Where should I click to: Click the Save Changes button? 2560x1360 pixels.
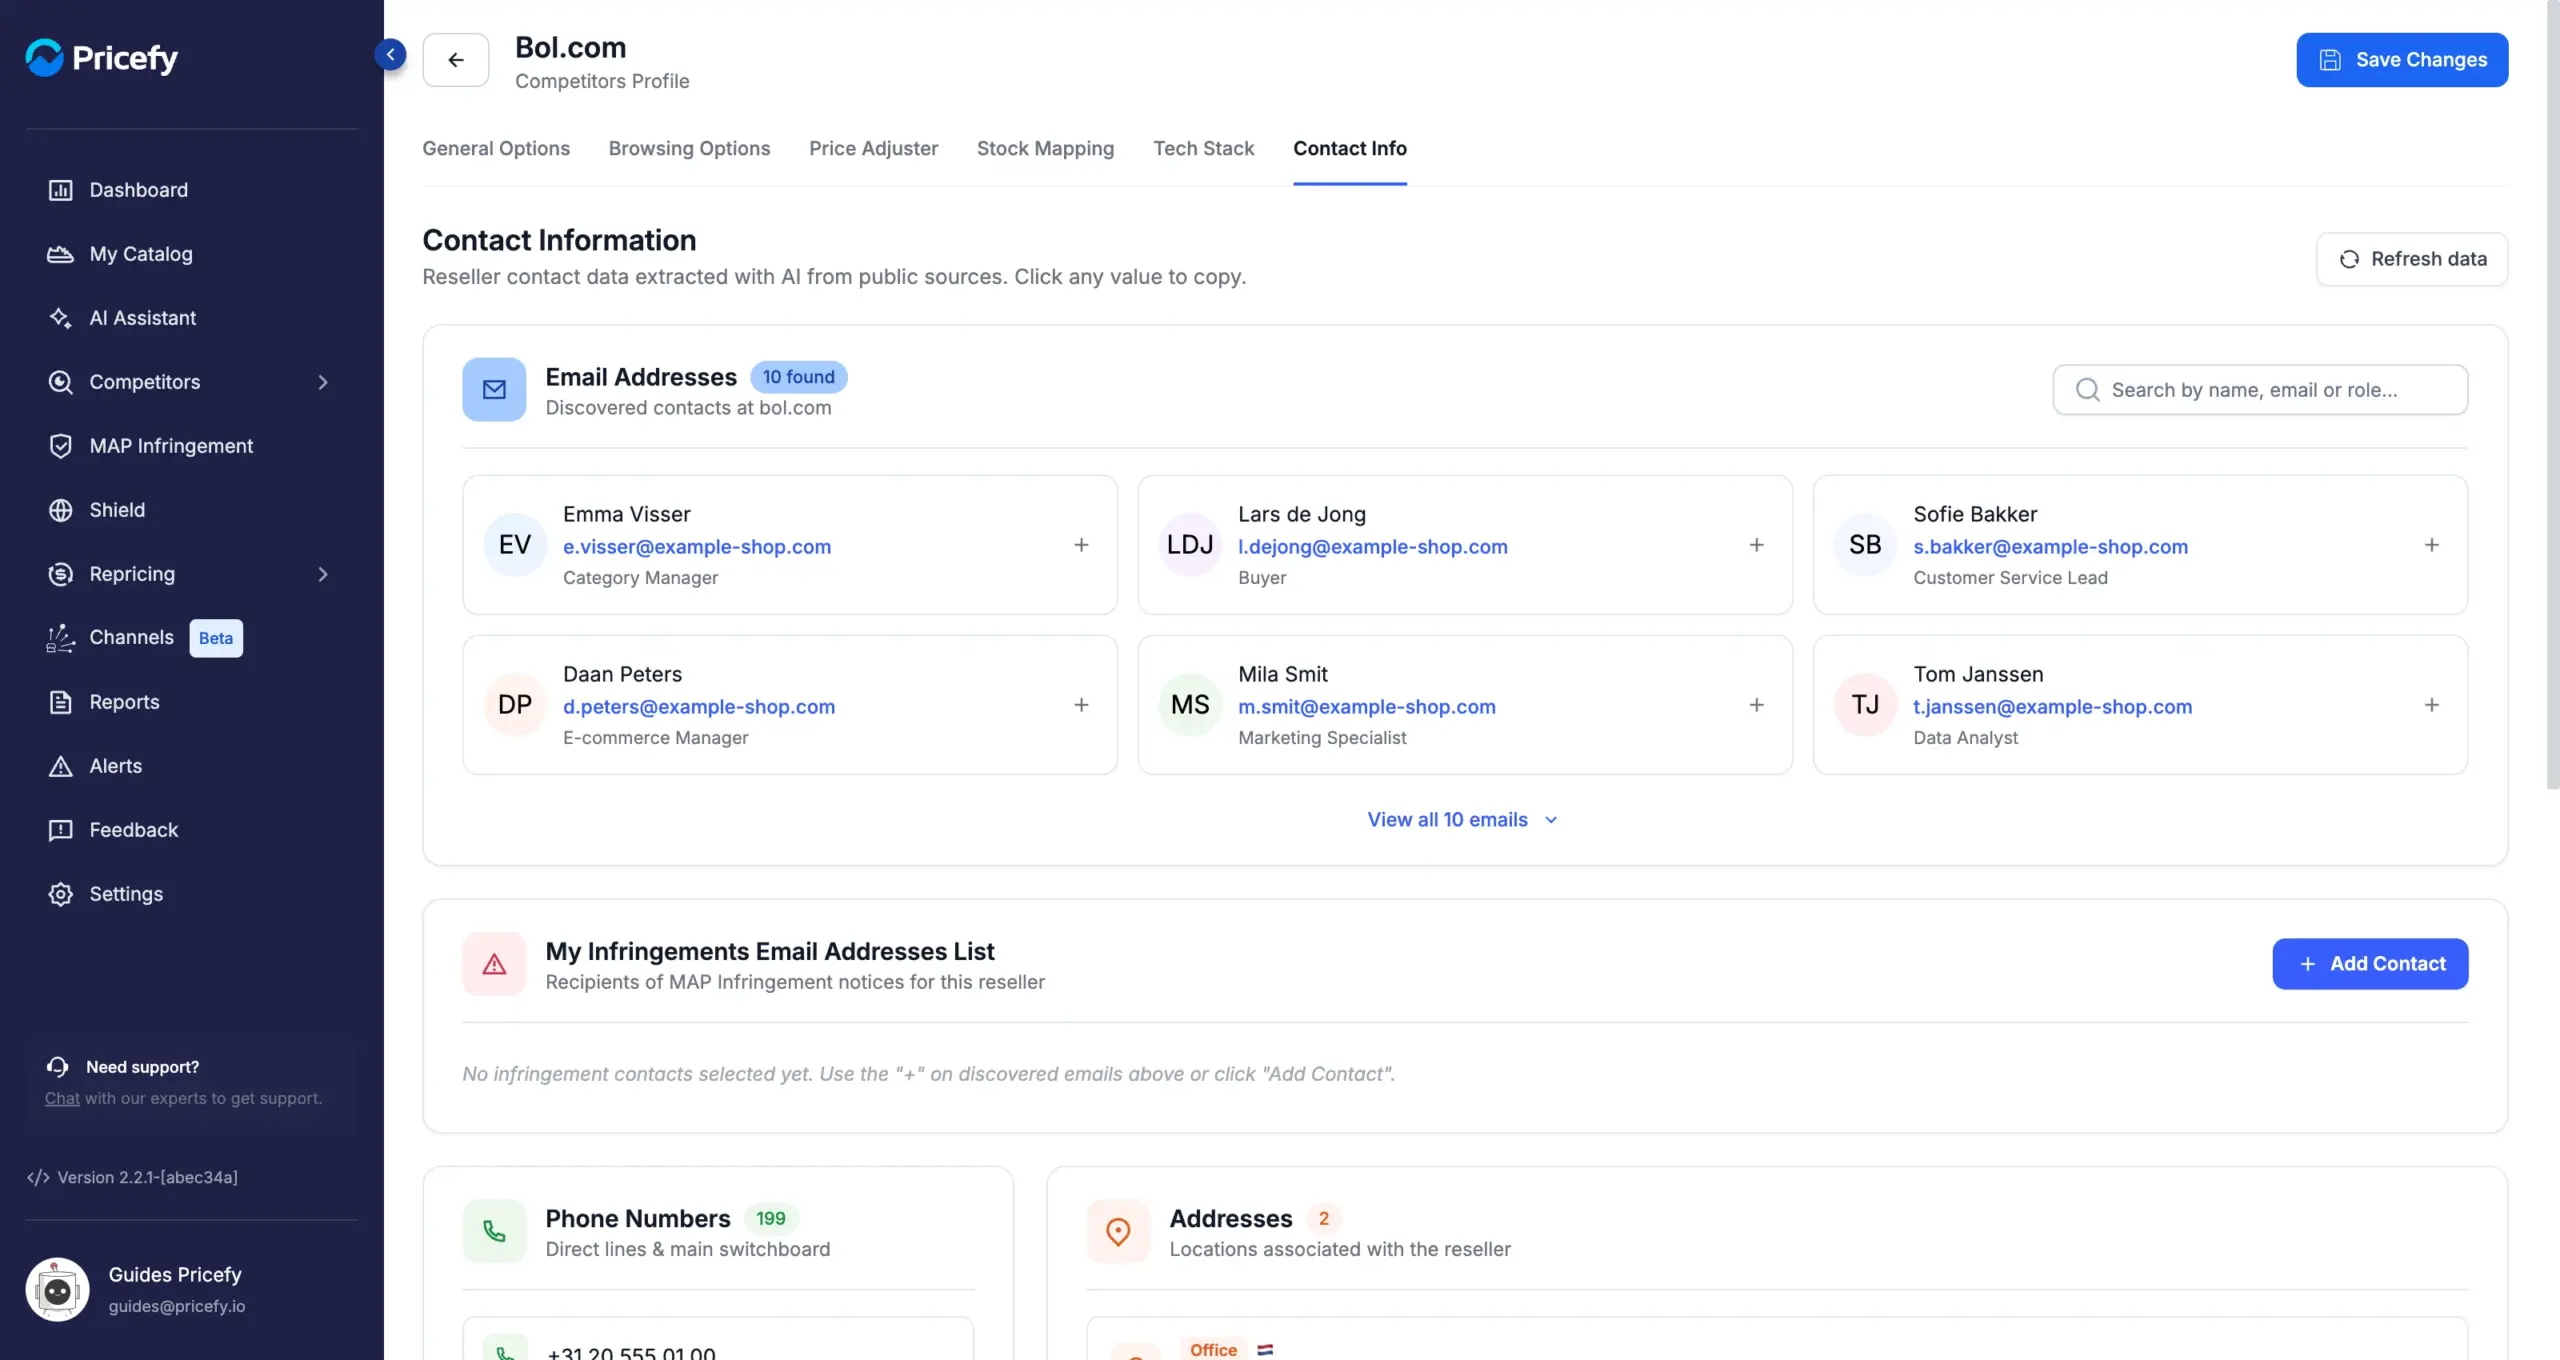[x=2402, y=60]
